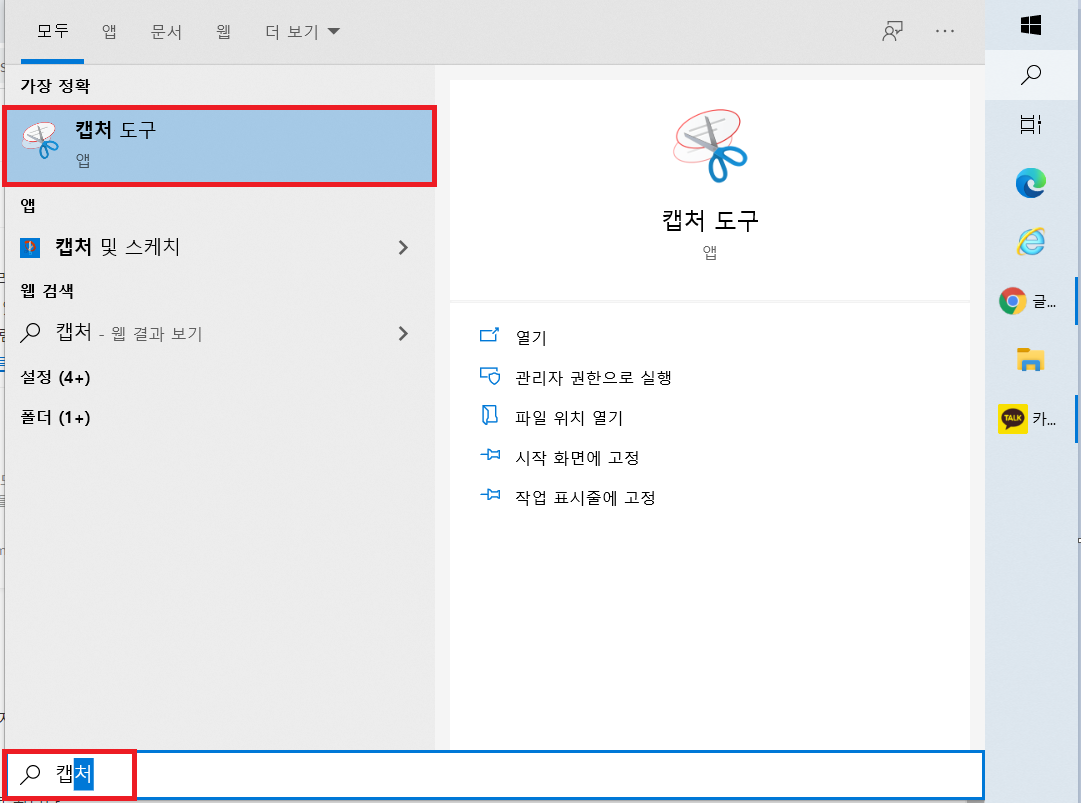Open the three-dot options menu

tap(945, 31)
